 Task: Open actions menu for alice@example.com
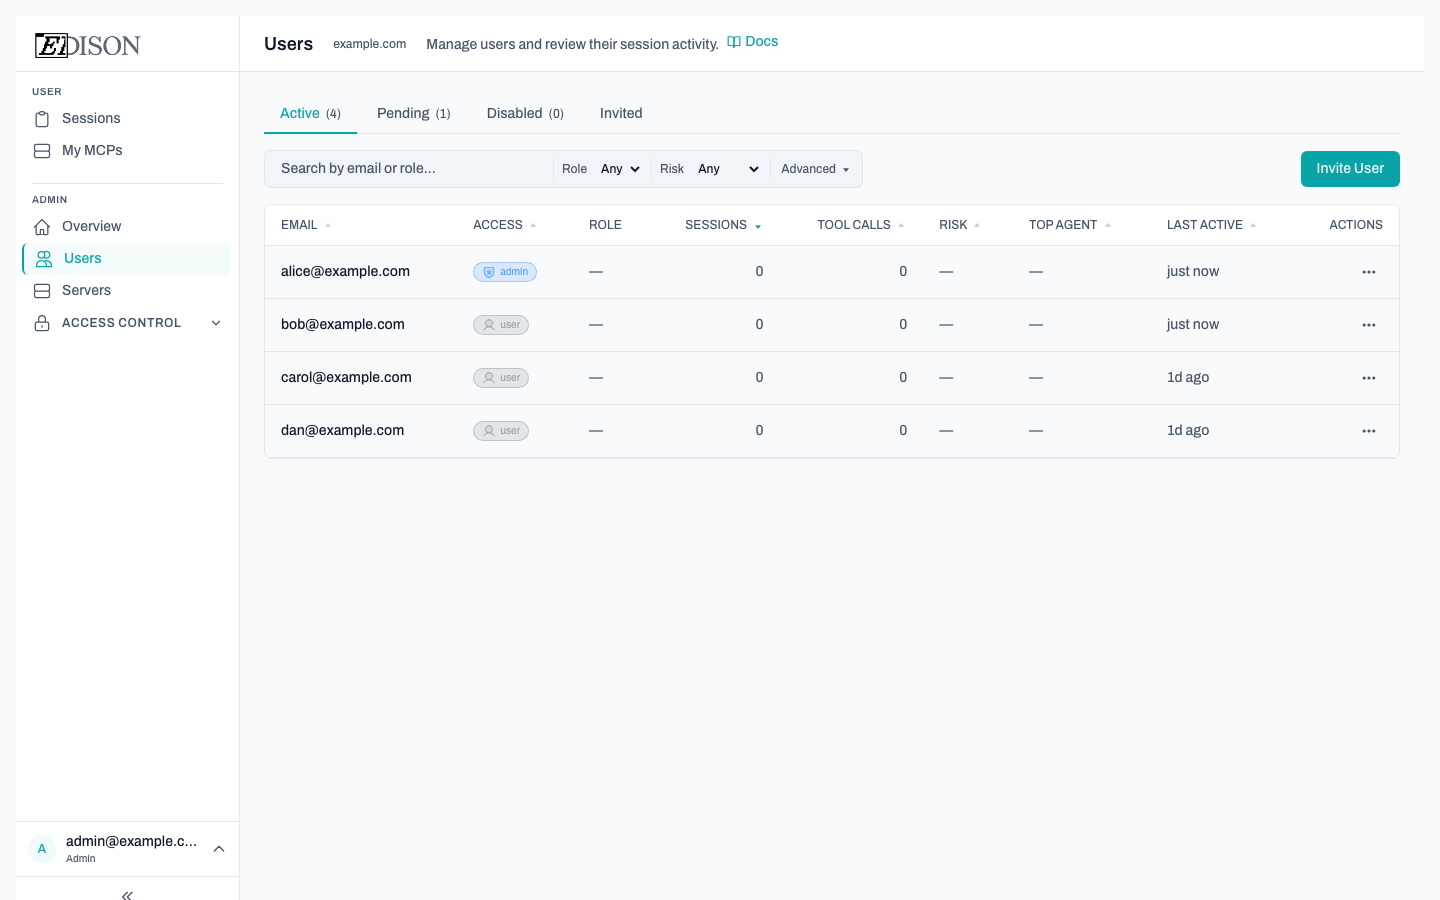point(1368,272)
